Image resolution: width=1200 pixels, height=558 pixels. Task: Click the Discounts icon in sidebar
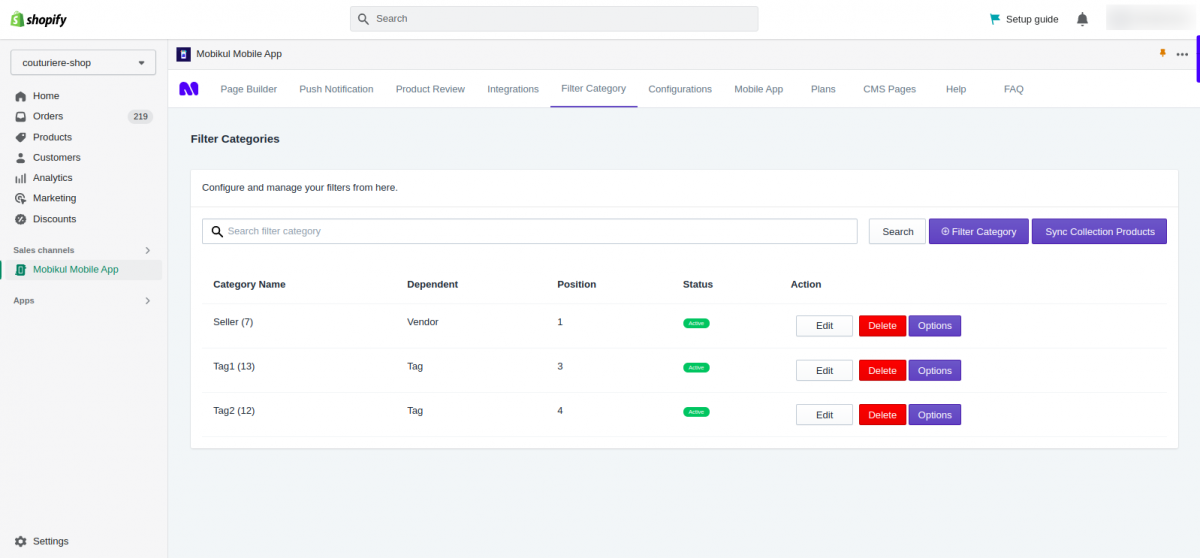tap(21, 219)
